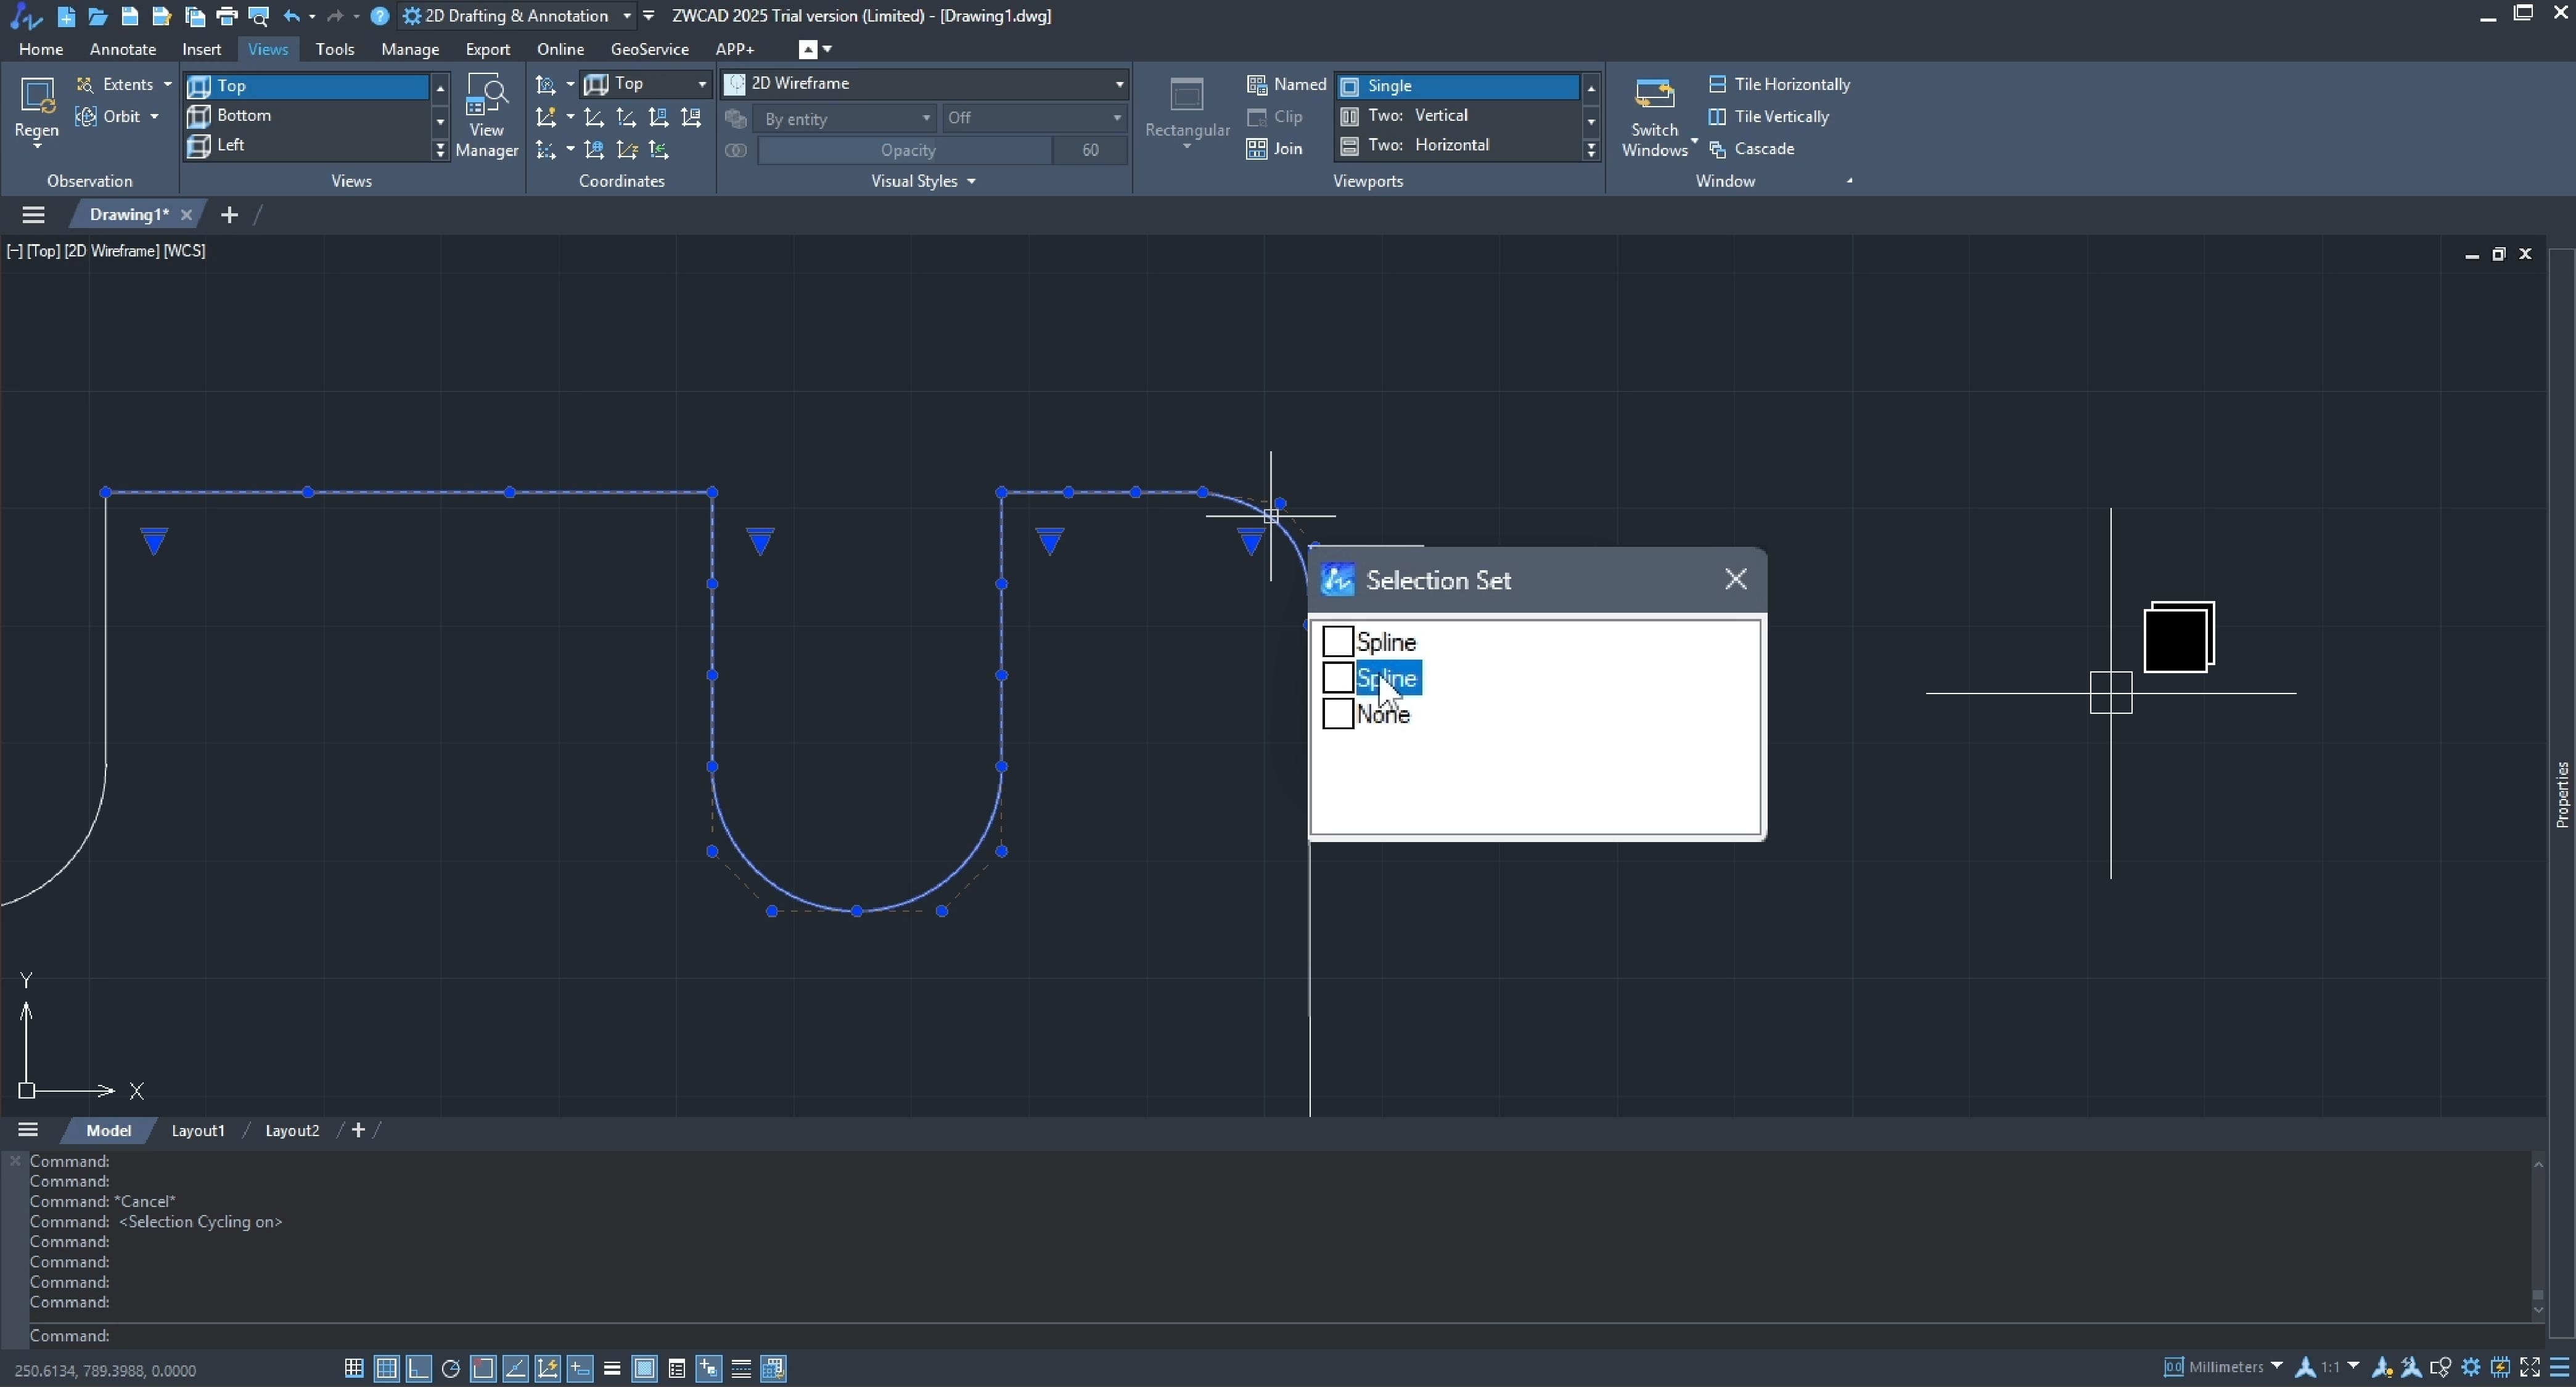The image size is (2576, 1387).
Task: Open the Properties side panel tab
Action: [2562, 795]
